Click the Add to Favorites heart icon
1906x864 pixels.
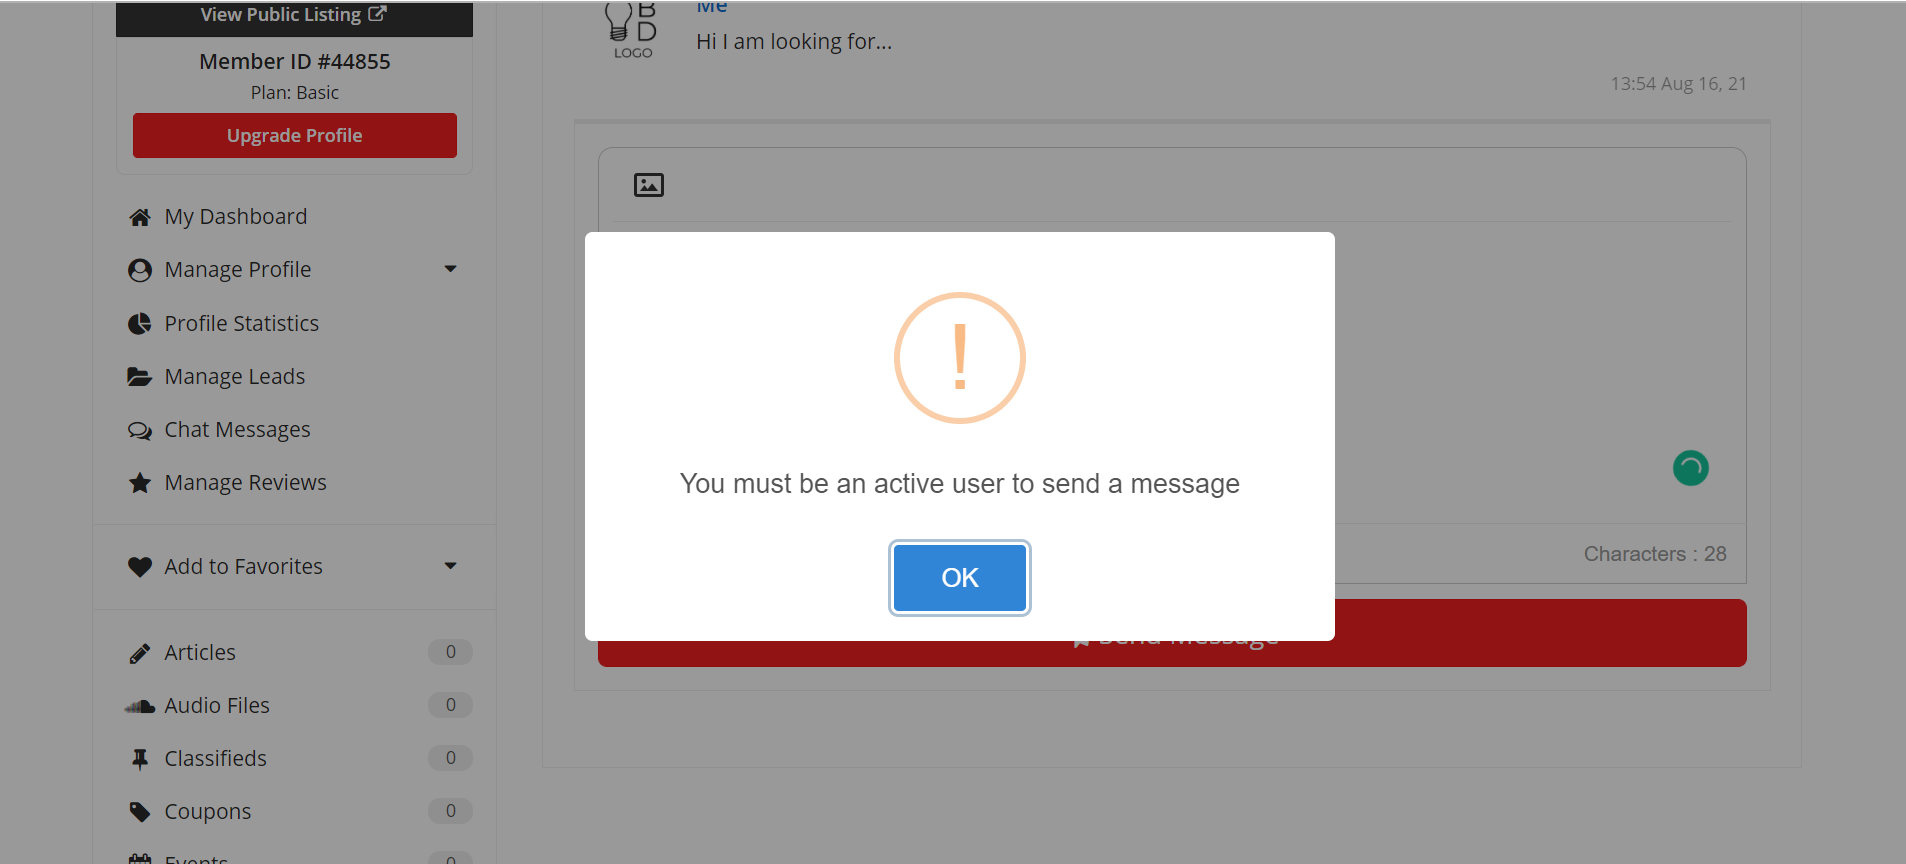click(140, 567)
